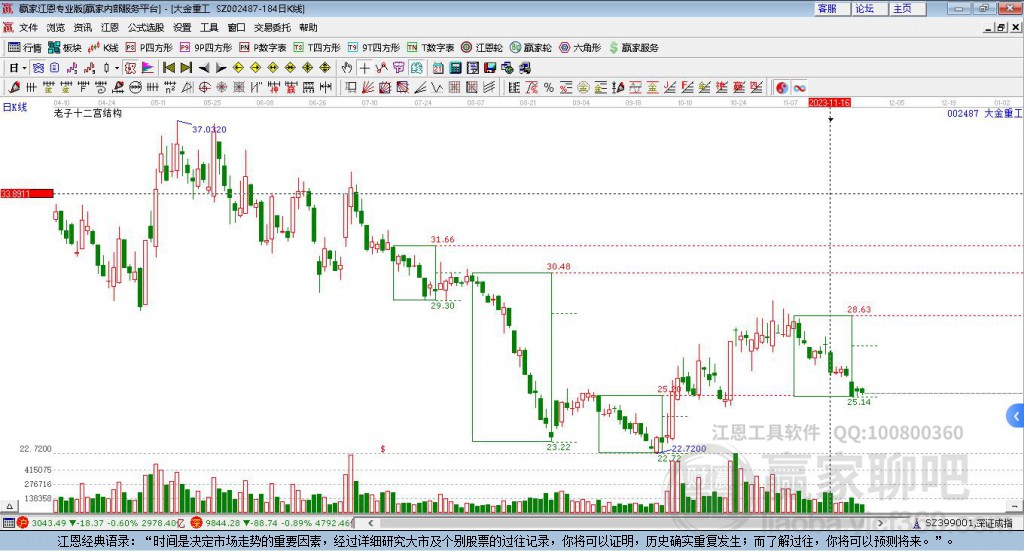
Task: Click the status bar keyboard grid icon
Action: click(8, 523)
